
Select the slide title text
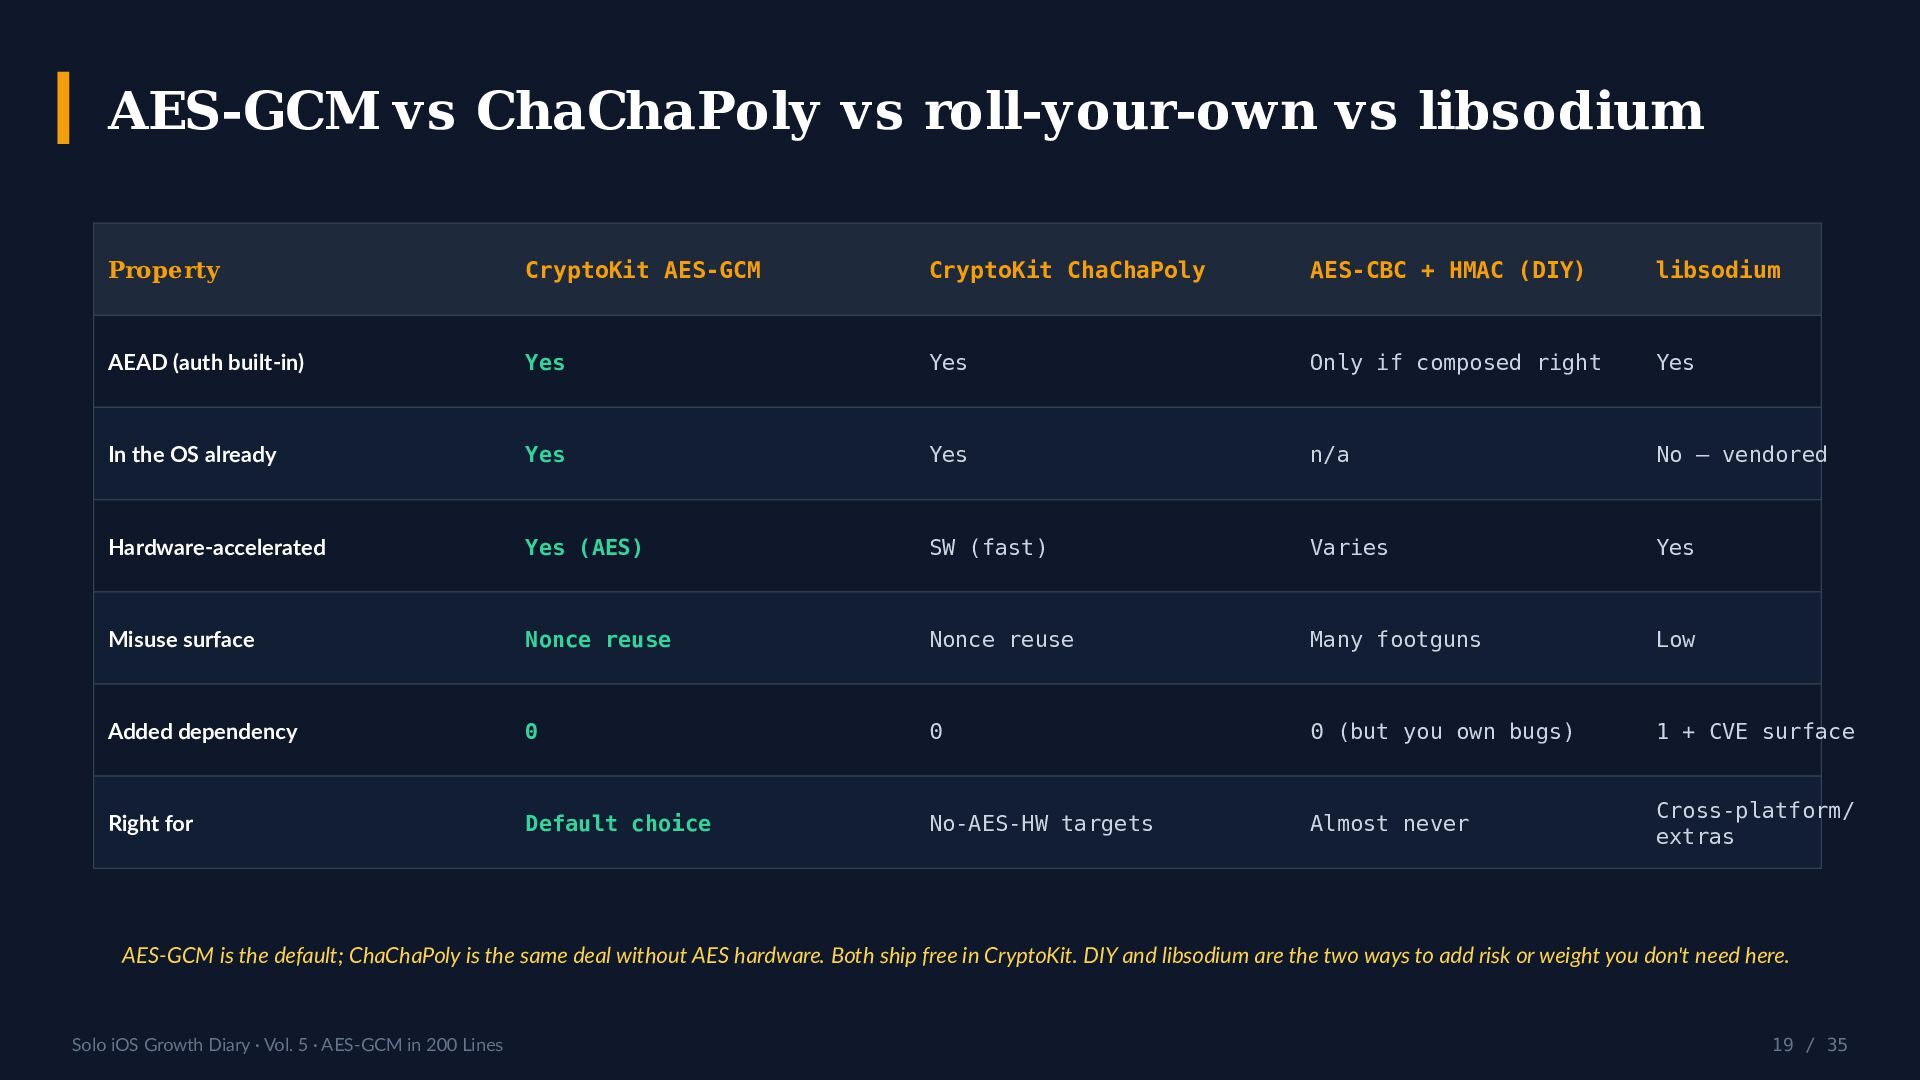coord(906,111)
